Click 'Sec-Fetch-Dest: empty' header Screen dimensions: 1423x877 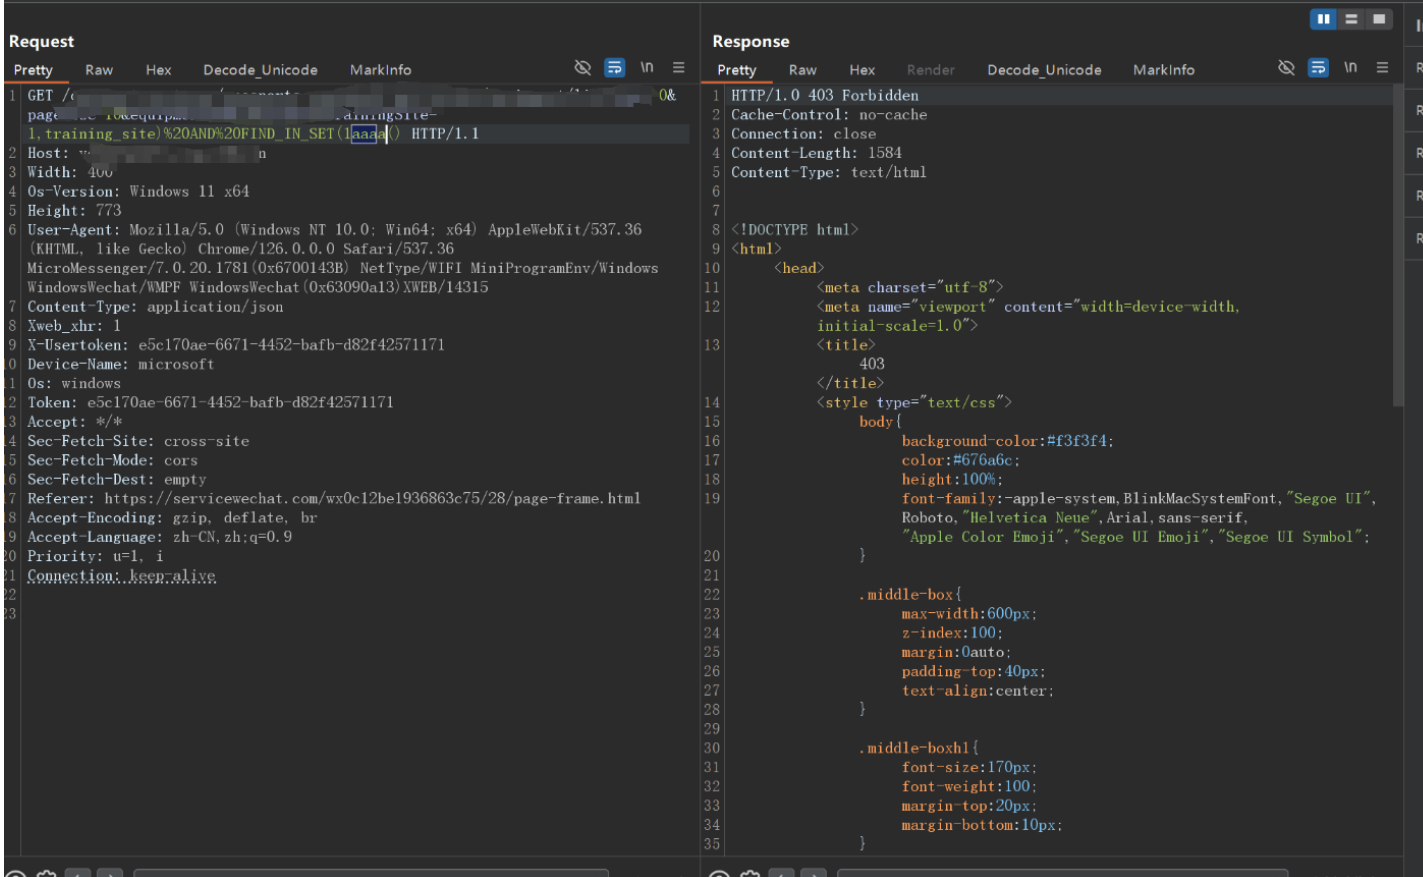[x=117, y=479]
